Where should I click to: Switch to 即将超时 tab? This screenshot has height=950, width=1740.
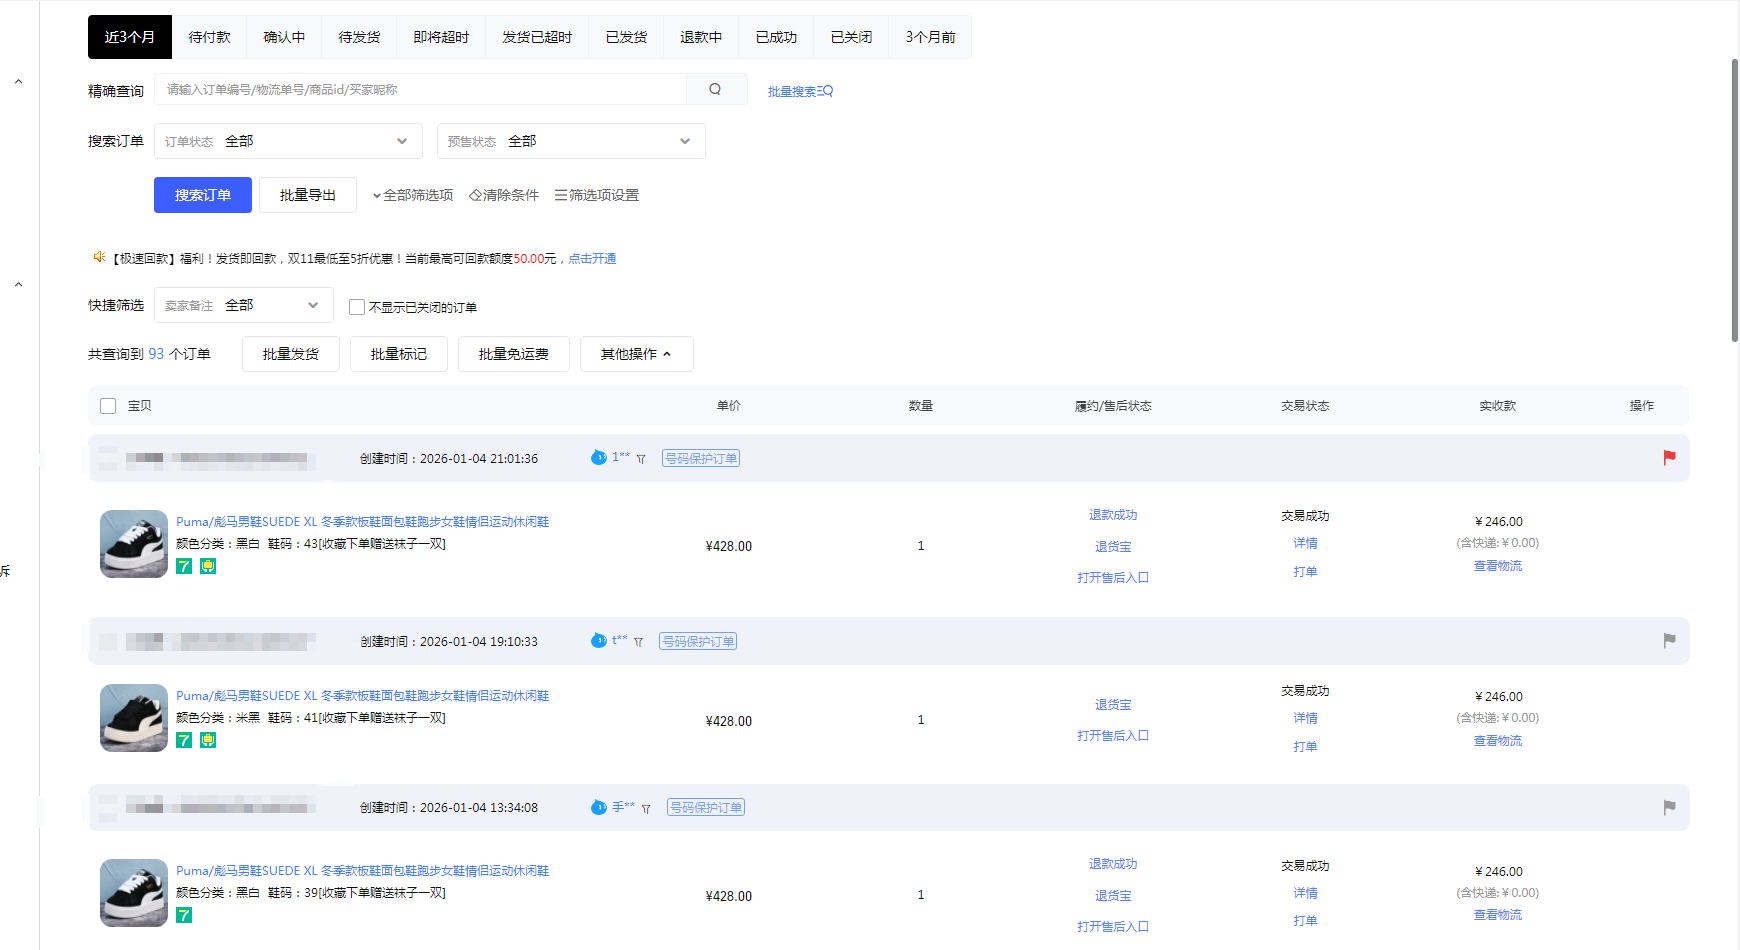point(441,37)
